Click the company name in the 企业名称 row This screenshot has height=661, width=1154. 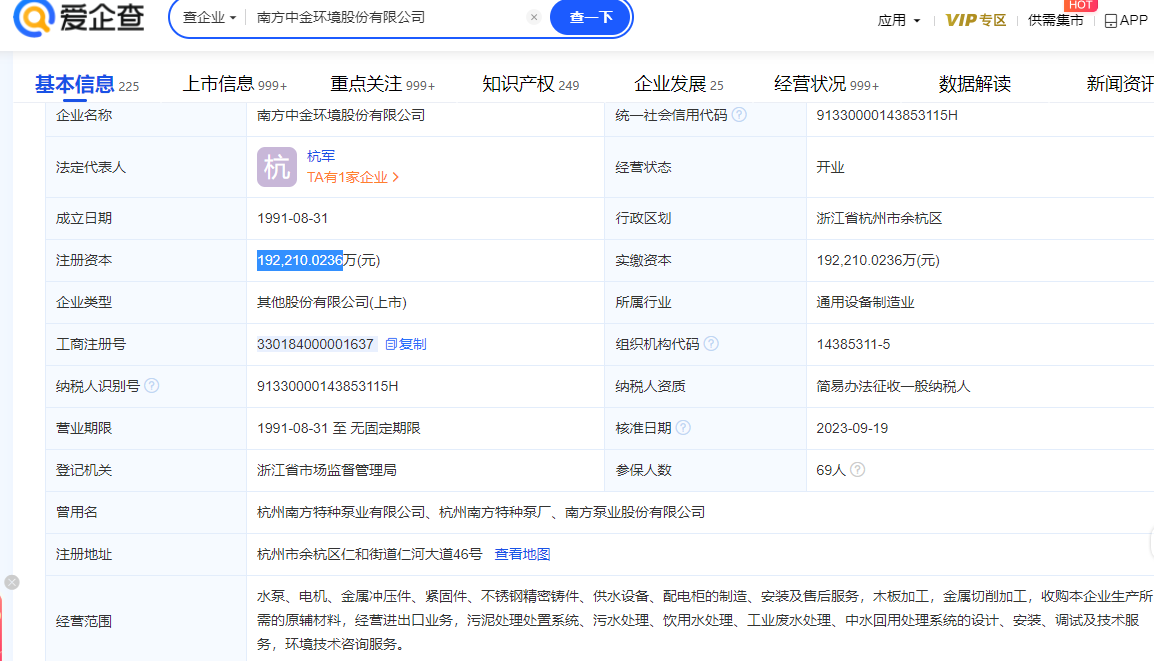(x=341, y=115)
